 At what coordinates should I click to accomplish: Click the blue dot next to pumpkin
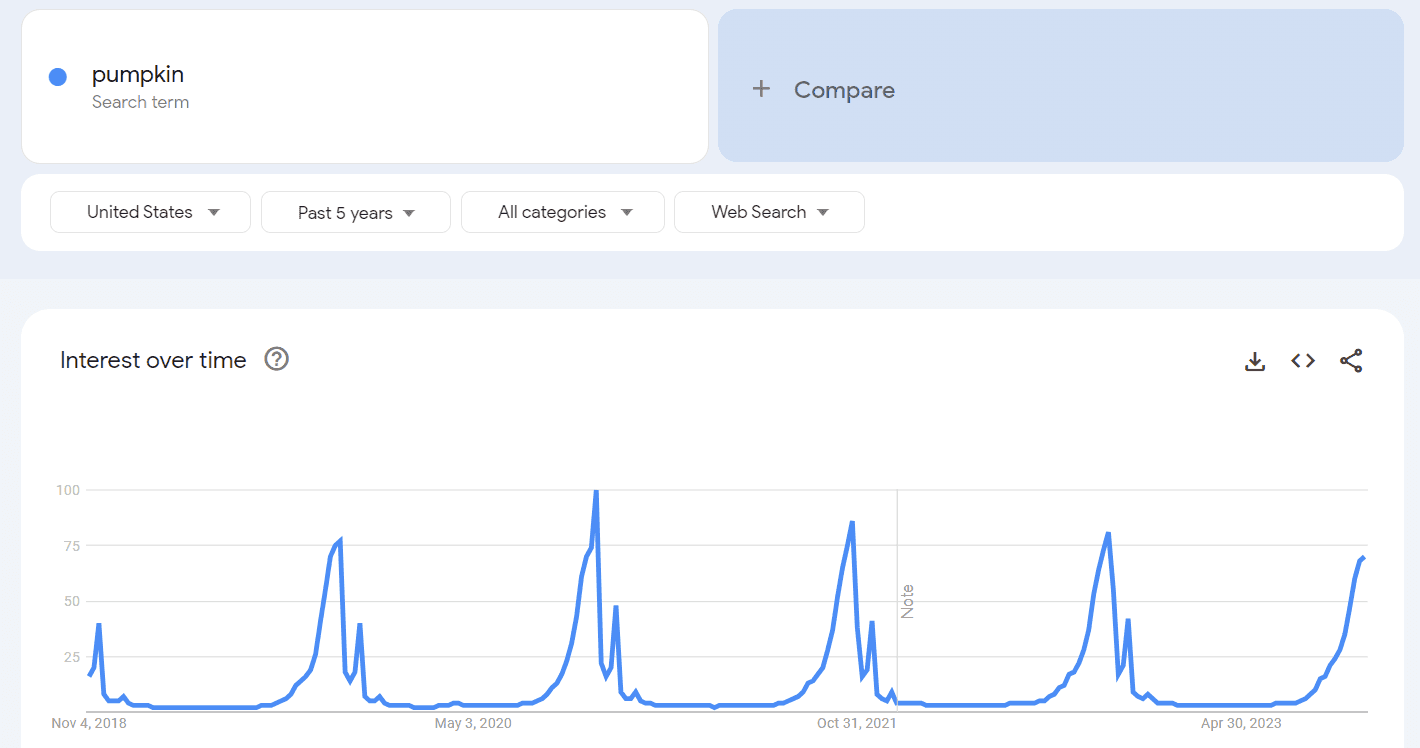(x=58, y=77)
